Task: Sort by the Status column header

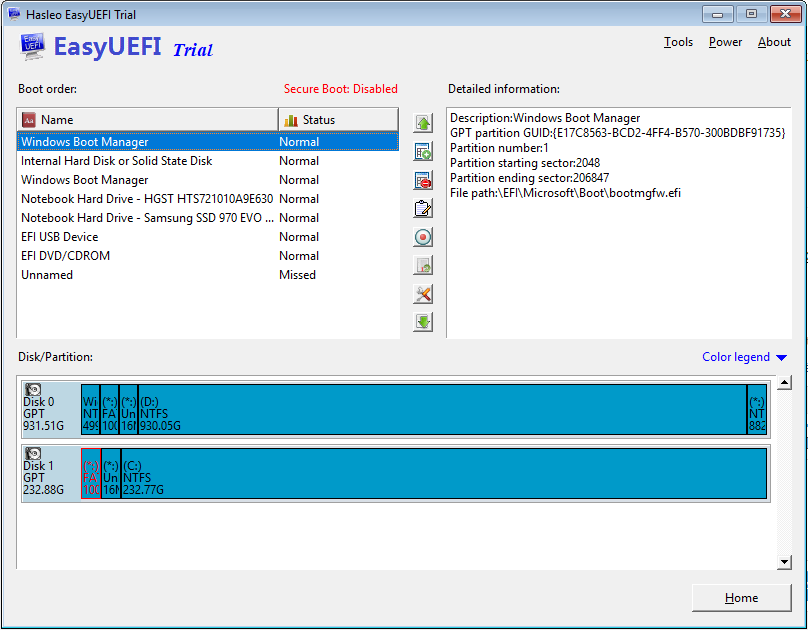Action: [338, 120]
